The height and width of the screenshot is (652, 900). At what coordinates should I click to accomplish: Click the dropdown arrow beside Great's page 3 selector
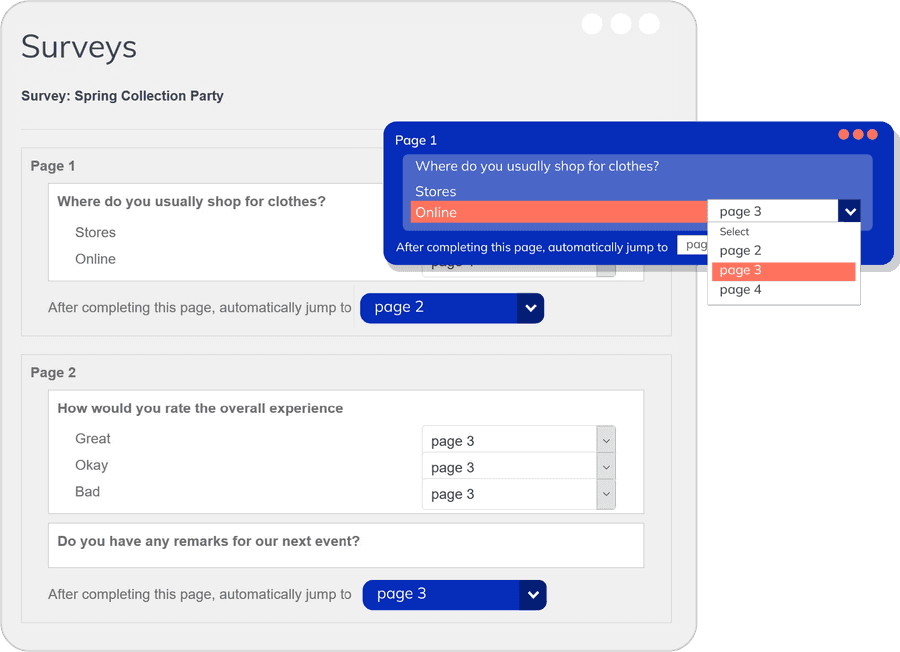[604, 440]
